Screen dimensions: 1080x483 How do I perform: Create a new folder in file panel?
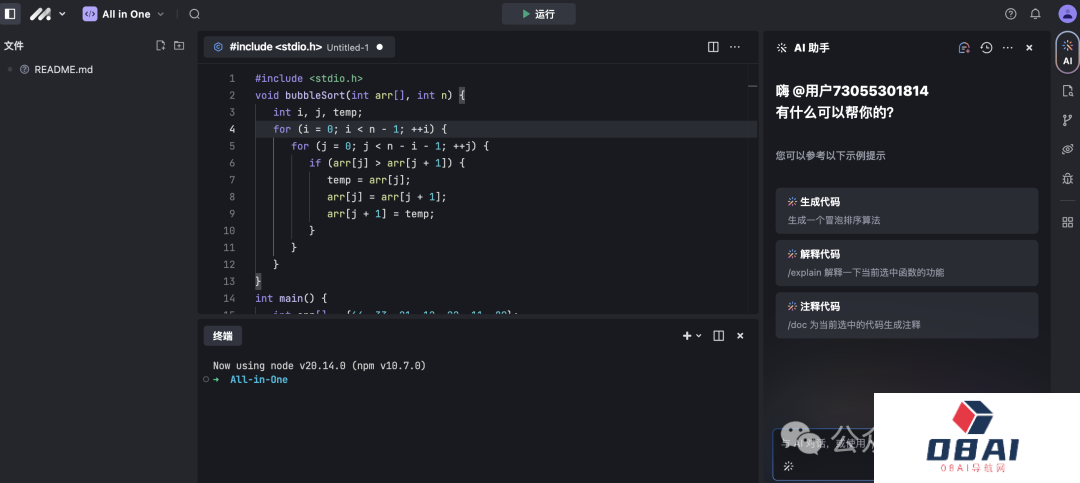pos(179,46)
